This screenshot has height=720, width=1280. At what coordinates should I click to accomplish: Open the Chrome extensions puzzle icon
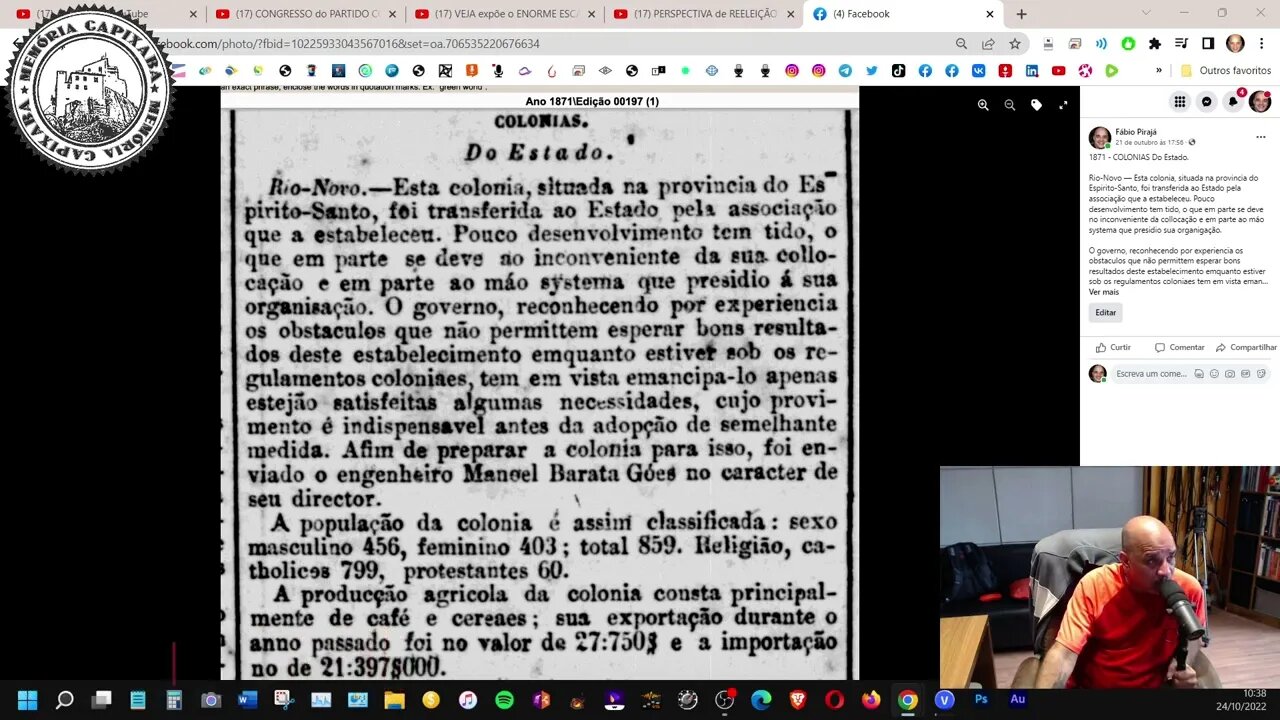tap(1155, 44)
